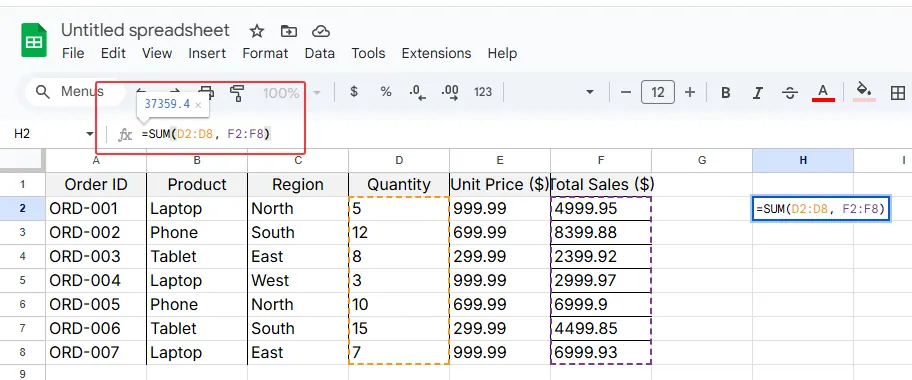The width and height of the screenshot is (912, 380).
Task: Select column F header
Action: (601, 161)
